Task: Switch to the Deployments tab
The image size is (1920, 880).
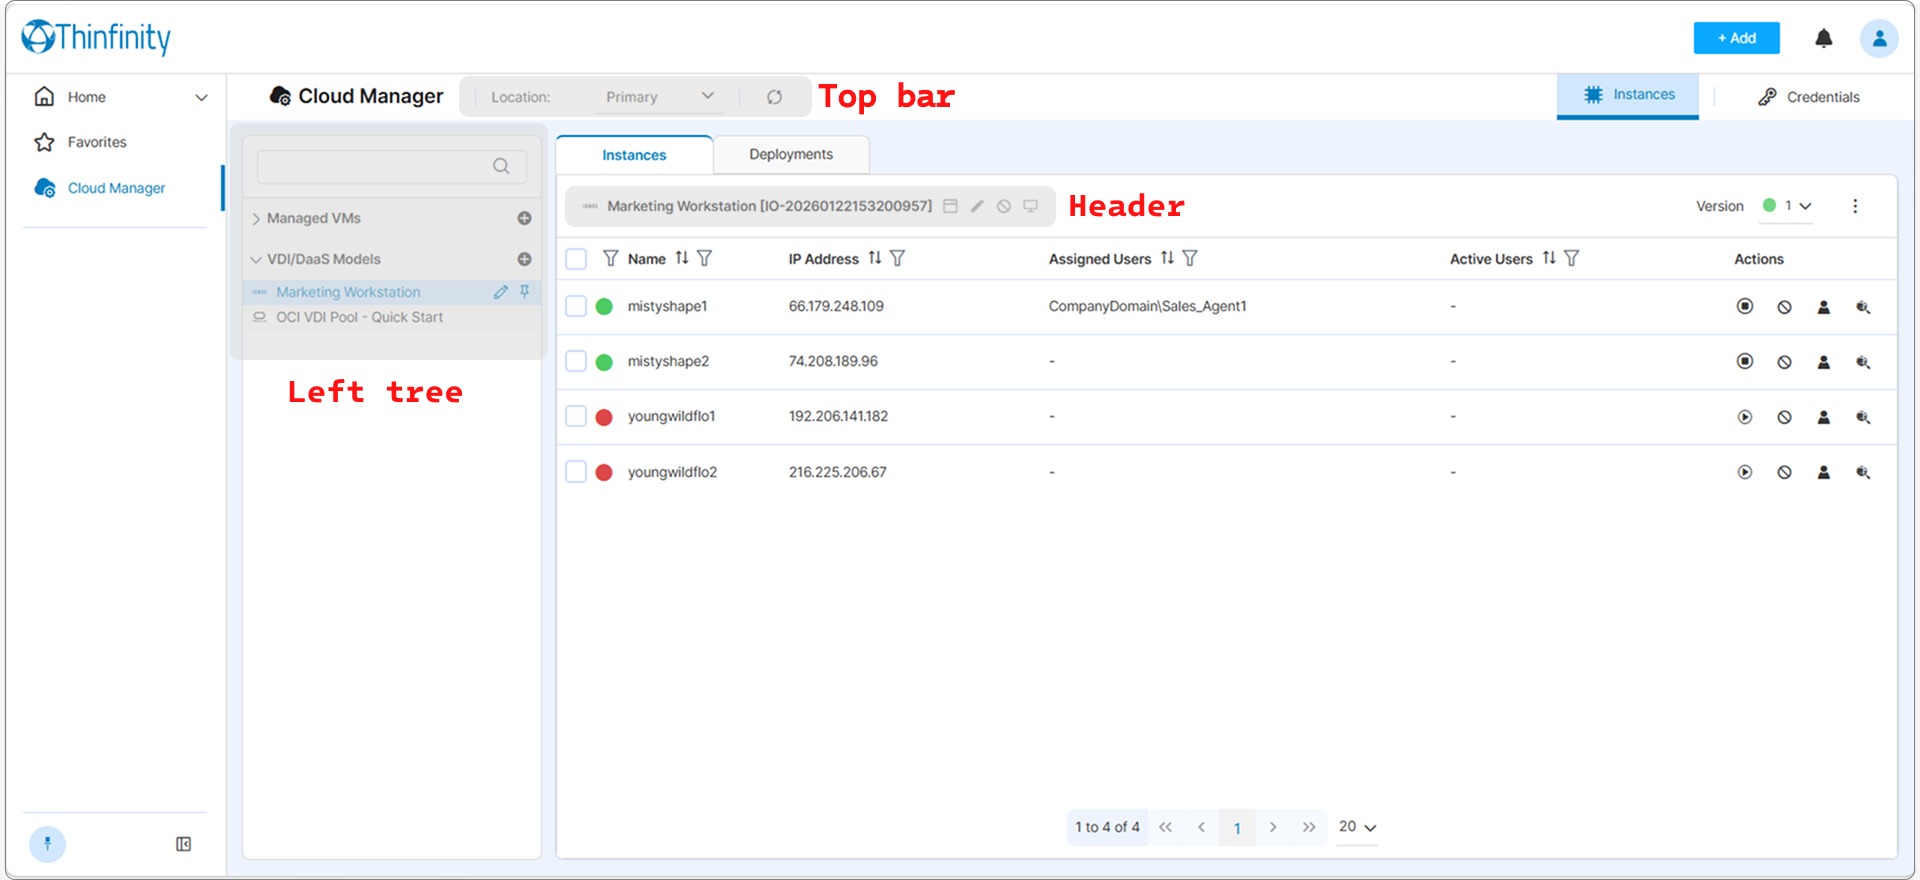Action: 791,154
